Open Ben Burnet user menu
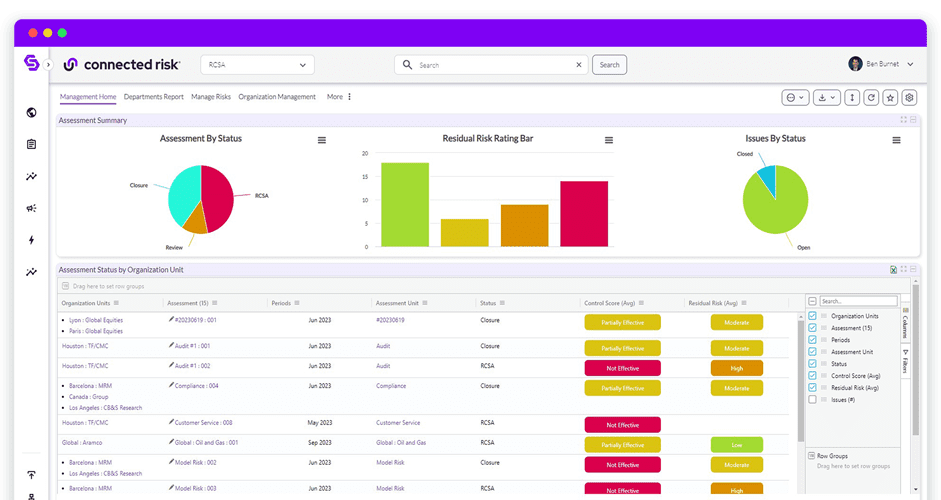 [881, 64]
